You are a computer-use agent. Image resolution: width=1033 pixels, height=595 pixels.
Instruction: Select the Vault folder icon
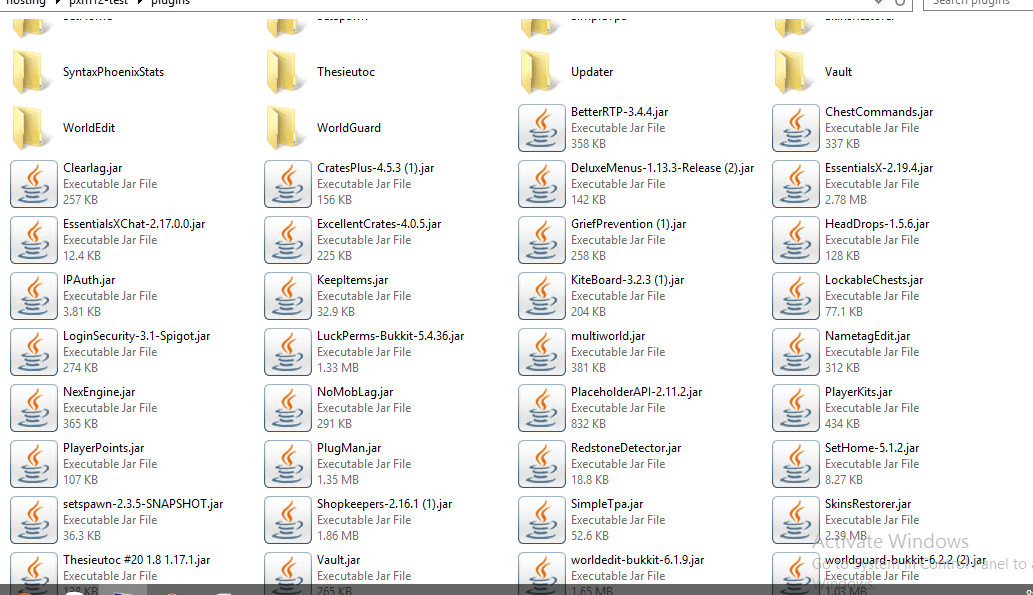(x=794, y=72)
